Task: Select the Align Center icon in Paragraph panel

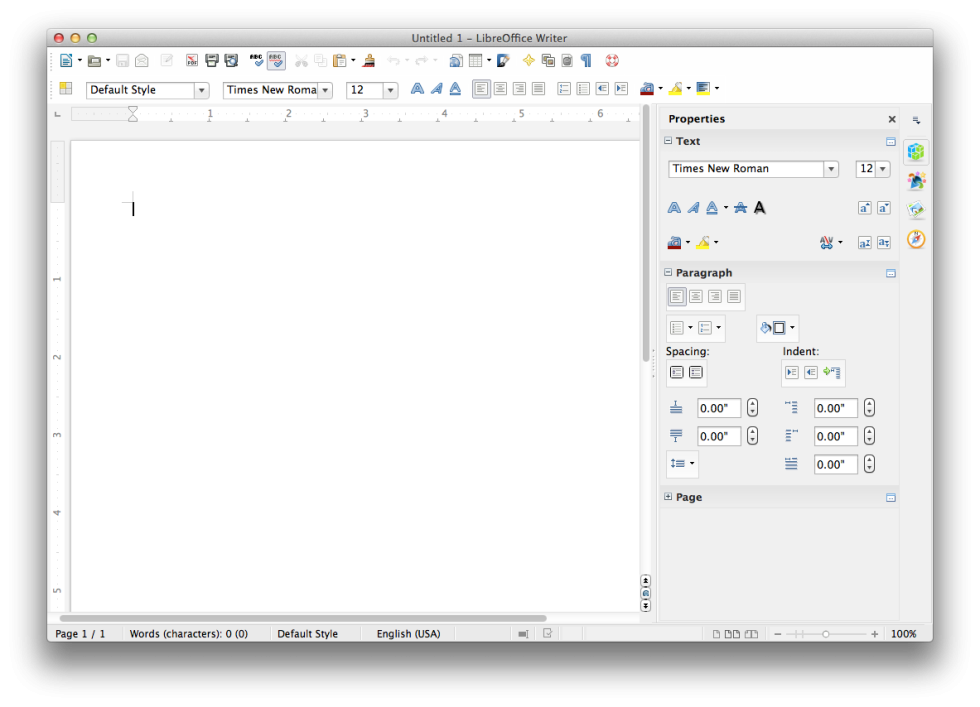Action: pos(696,296)
